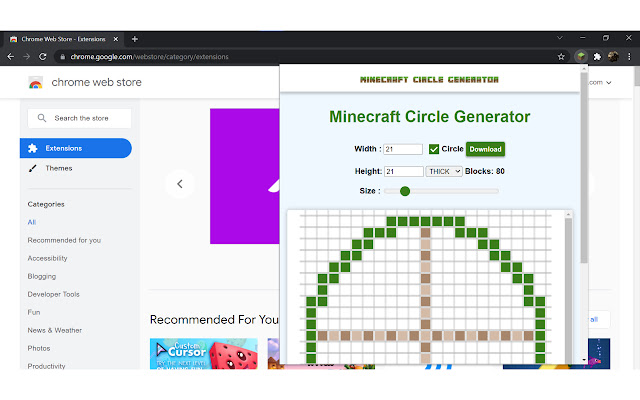The height and width of the screenshot is (400, 640).
Task: Click the Chrome Web Store rainbow logo
Action: (x=36, y=83)
